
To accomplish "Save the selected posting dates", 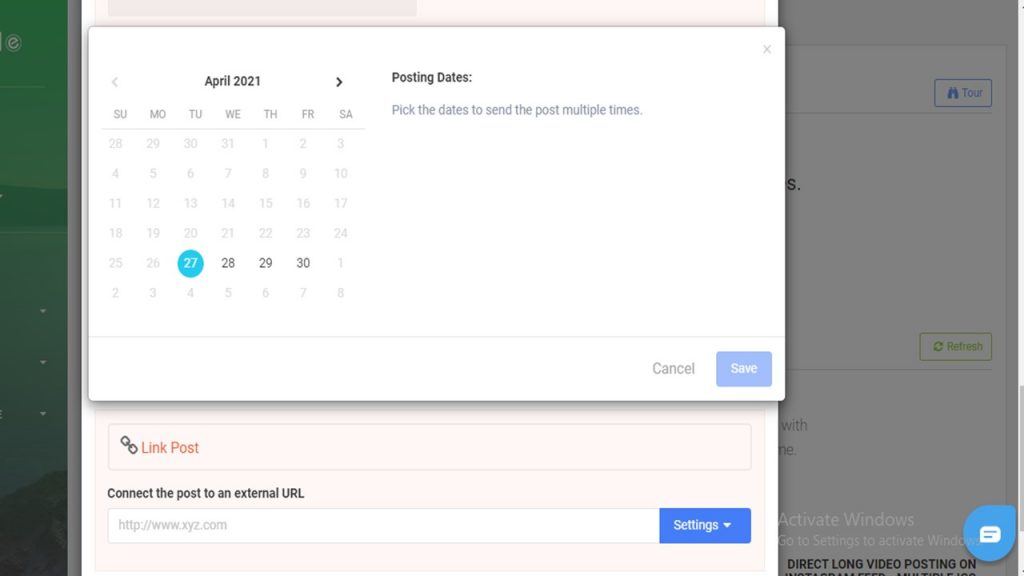I will coord(743,369).
